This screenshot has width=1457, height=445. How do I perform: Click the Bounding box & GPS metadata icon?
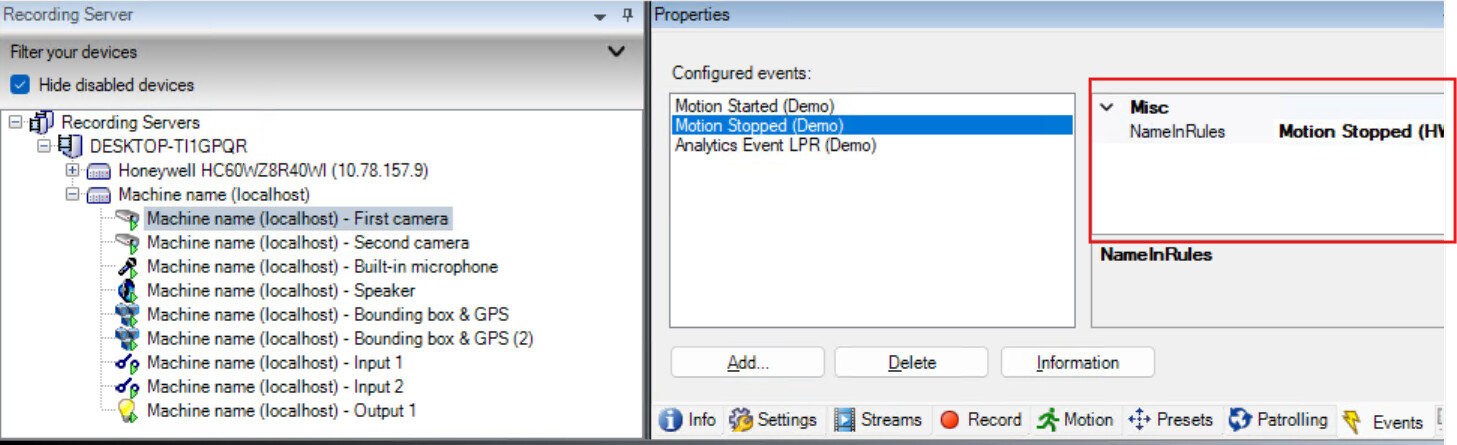127,315
